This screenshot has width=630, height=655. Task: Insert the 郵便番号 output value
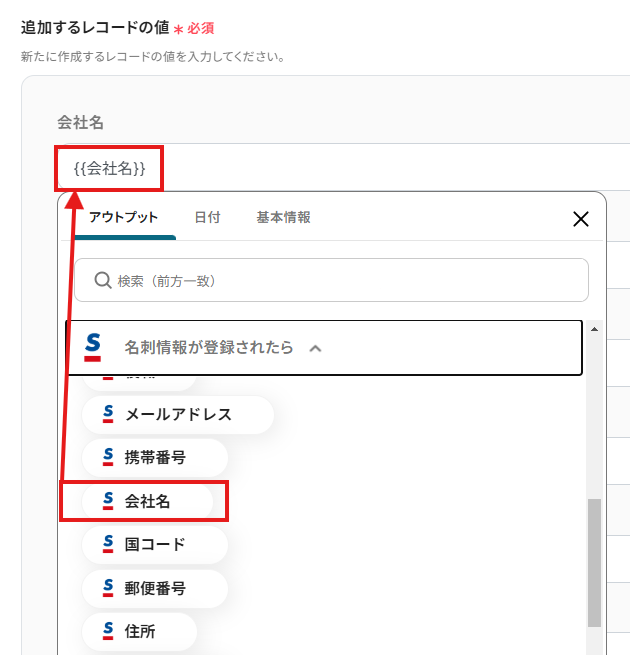(155, 587)
